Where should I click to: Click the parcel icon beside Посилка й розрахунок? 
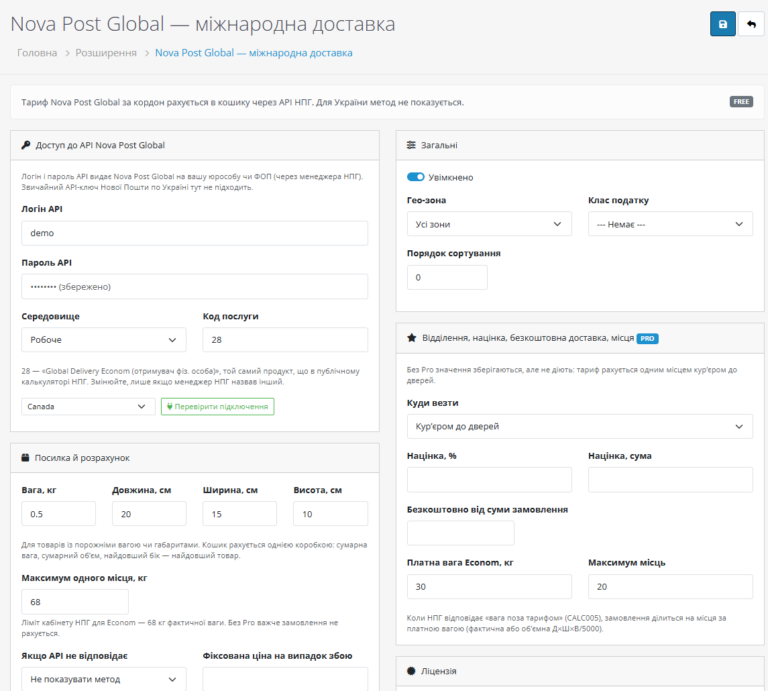pos(25,458)
